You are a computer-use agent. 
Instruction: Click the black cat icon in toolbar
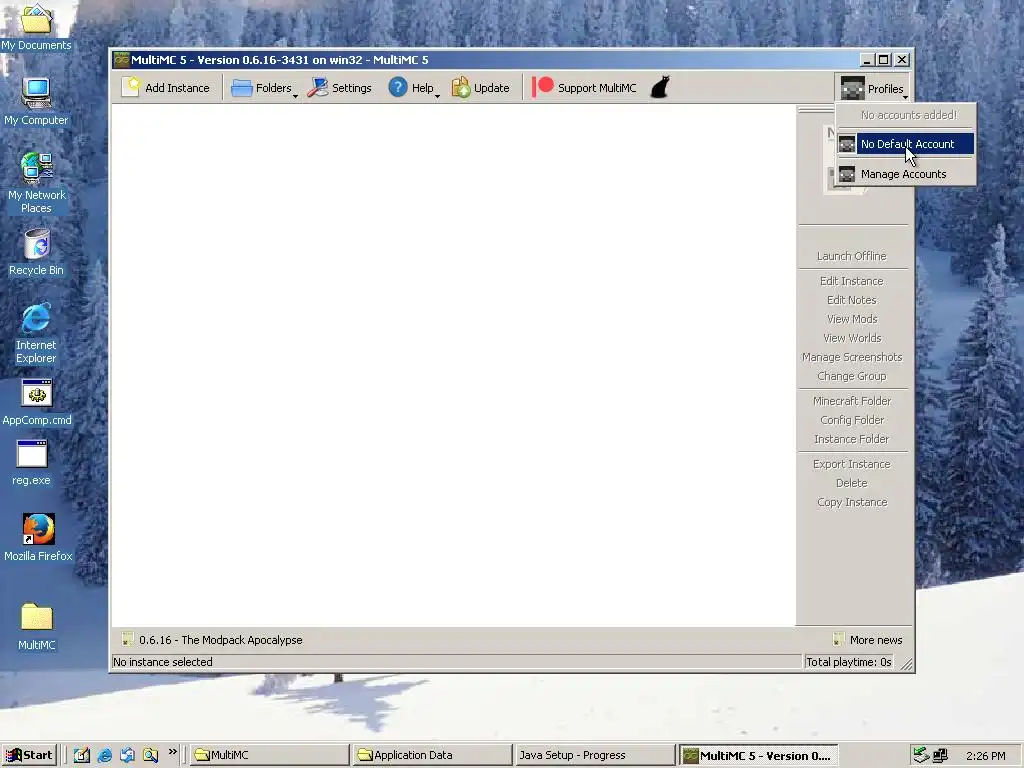[660, 88]
